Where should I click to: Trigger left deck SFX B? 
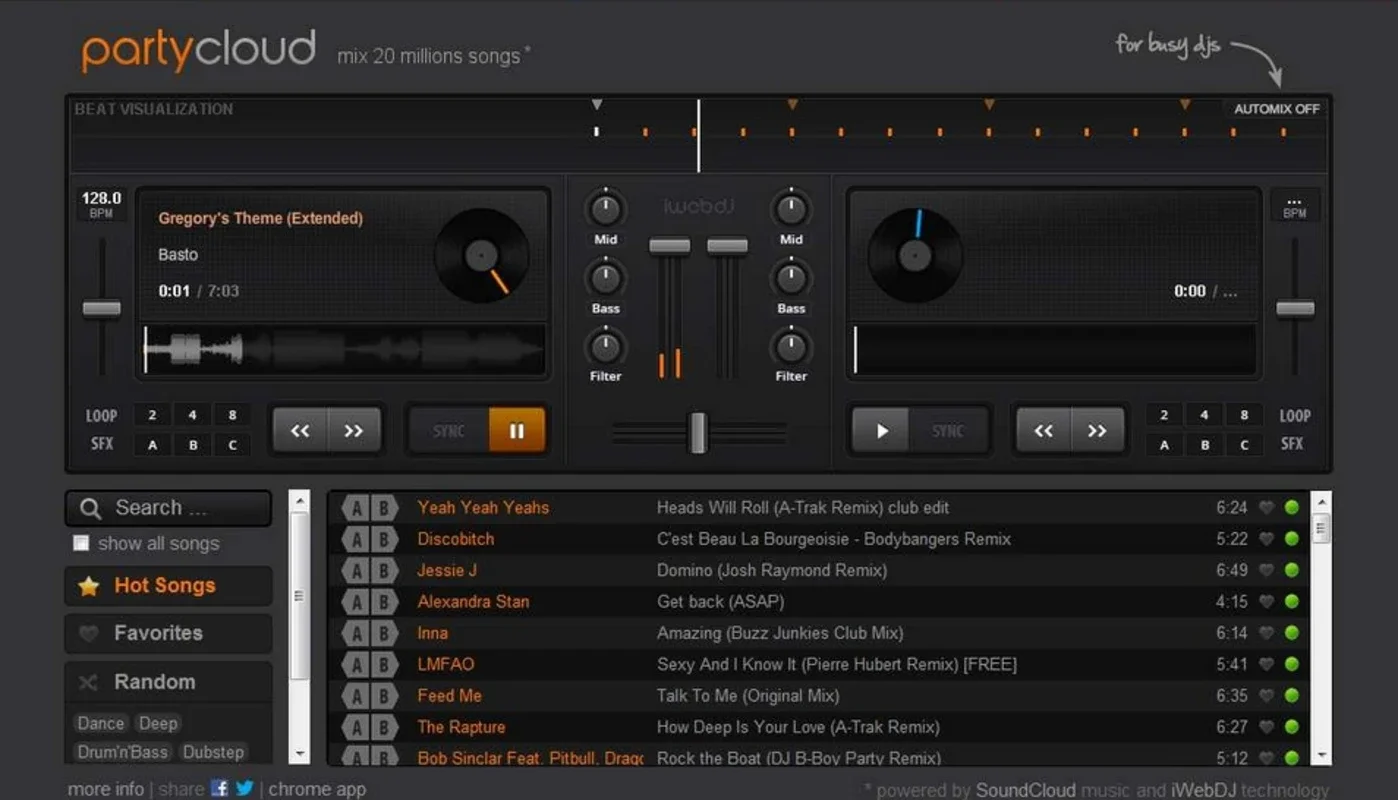click(x=192, y=445)
